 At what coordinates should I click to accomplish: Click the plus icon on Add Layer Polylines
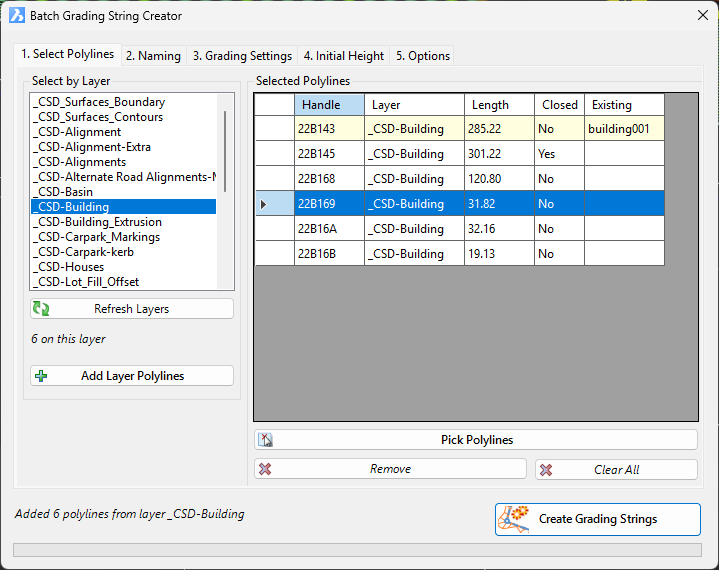tap(41, 376)
